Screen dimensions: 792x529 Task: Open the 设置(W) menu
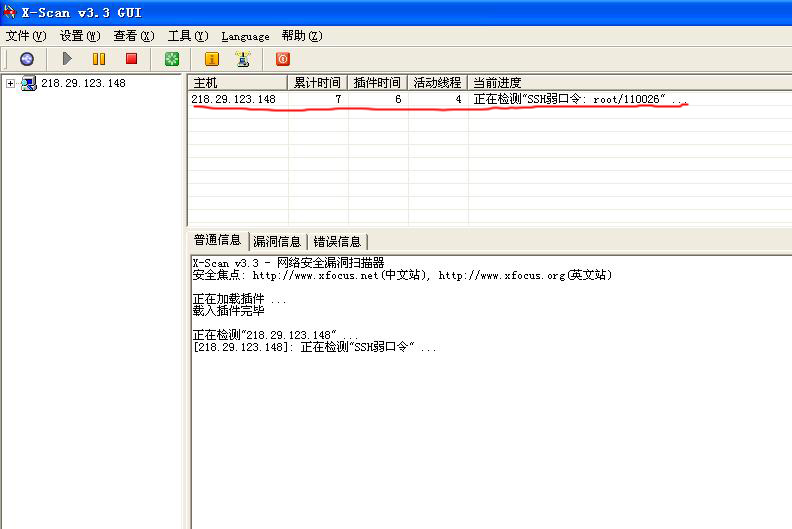coord(80,36)
